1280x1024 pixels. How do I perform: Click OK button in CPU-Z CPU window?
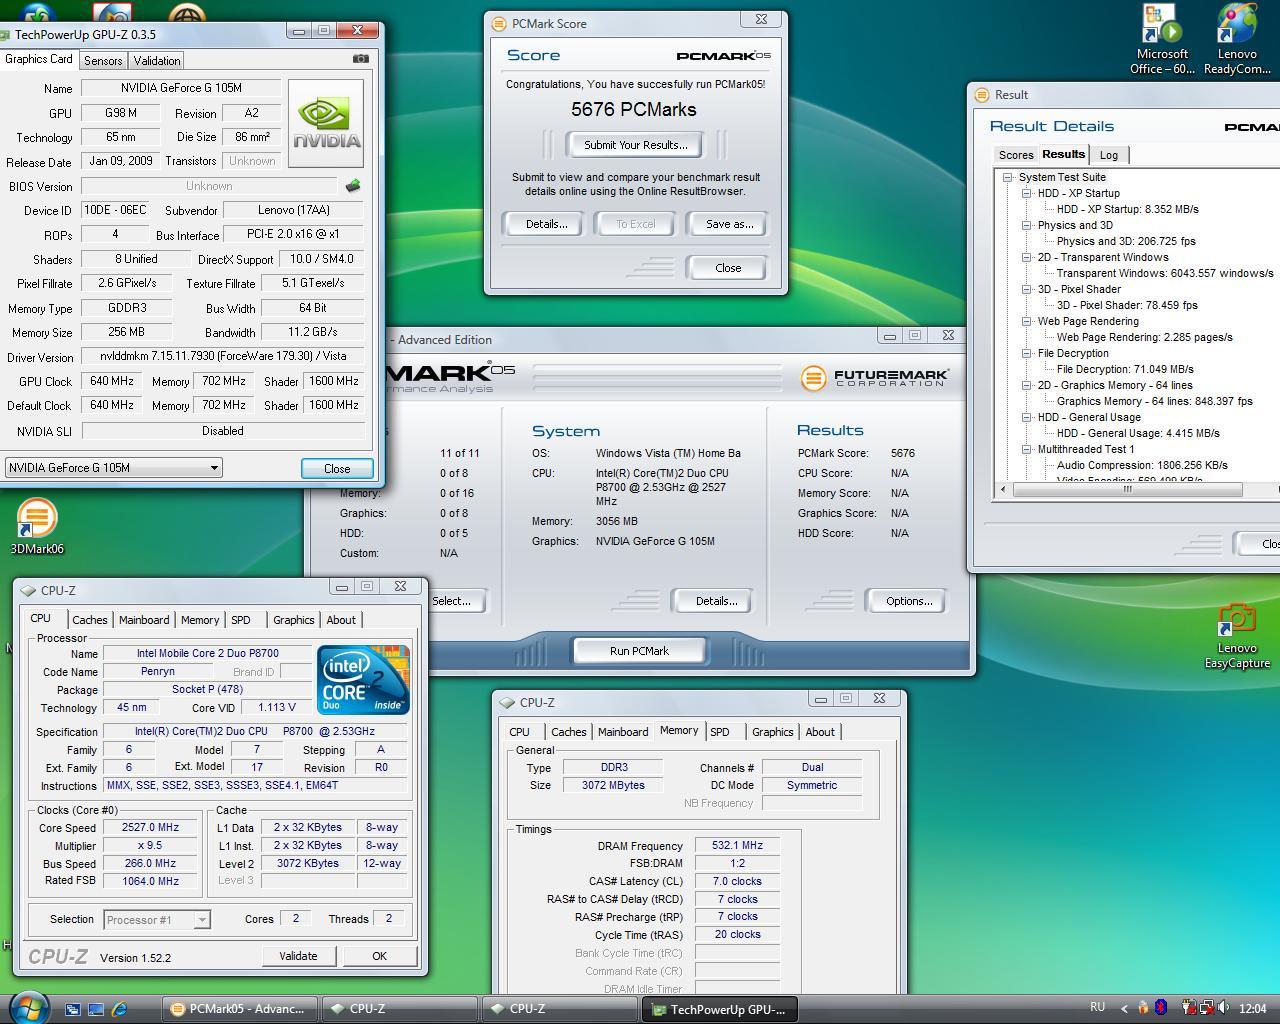(379, 956)
